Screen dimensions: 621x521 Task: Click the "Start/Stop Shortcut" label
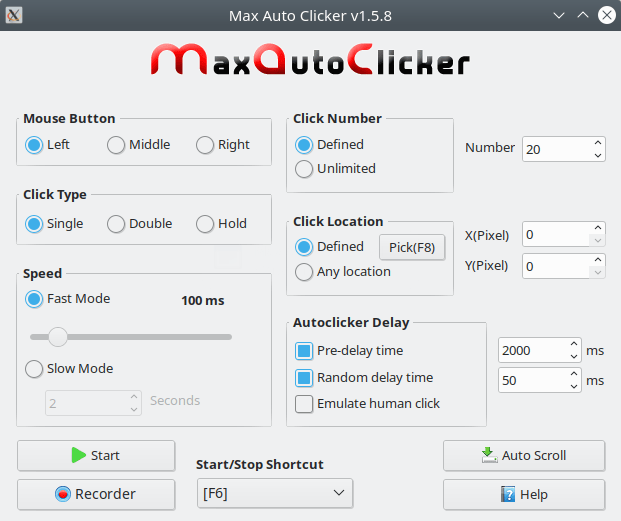click(x=260, y=464)
